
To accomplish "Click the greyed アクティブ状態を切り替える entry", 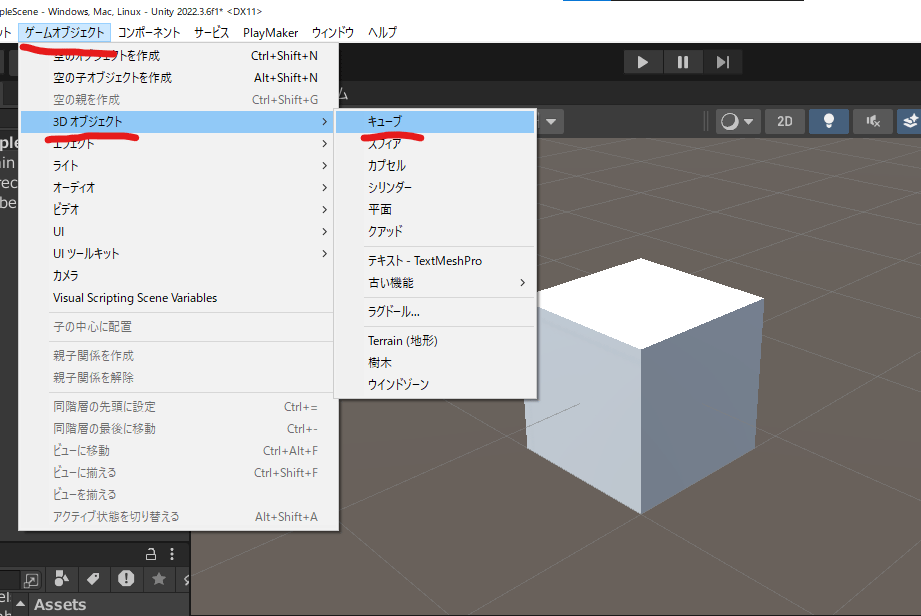I will point(179,517).
